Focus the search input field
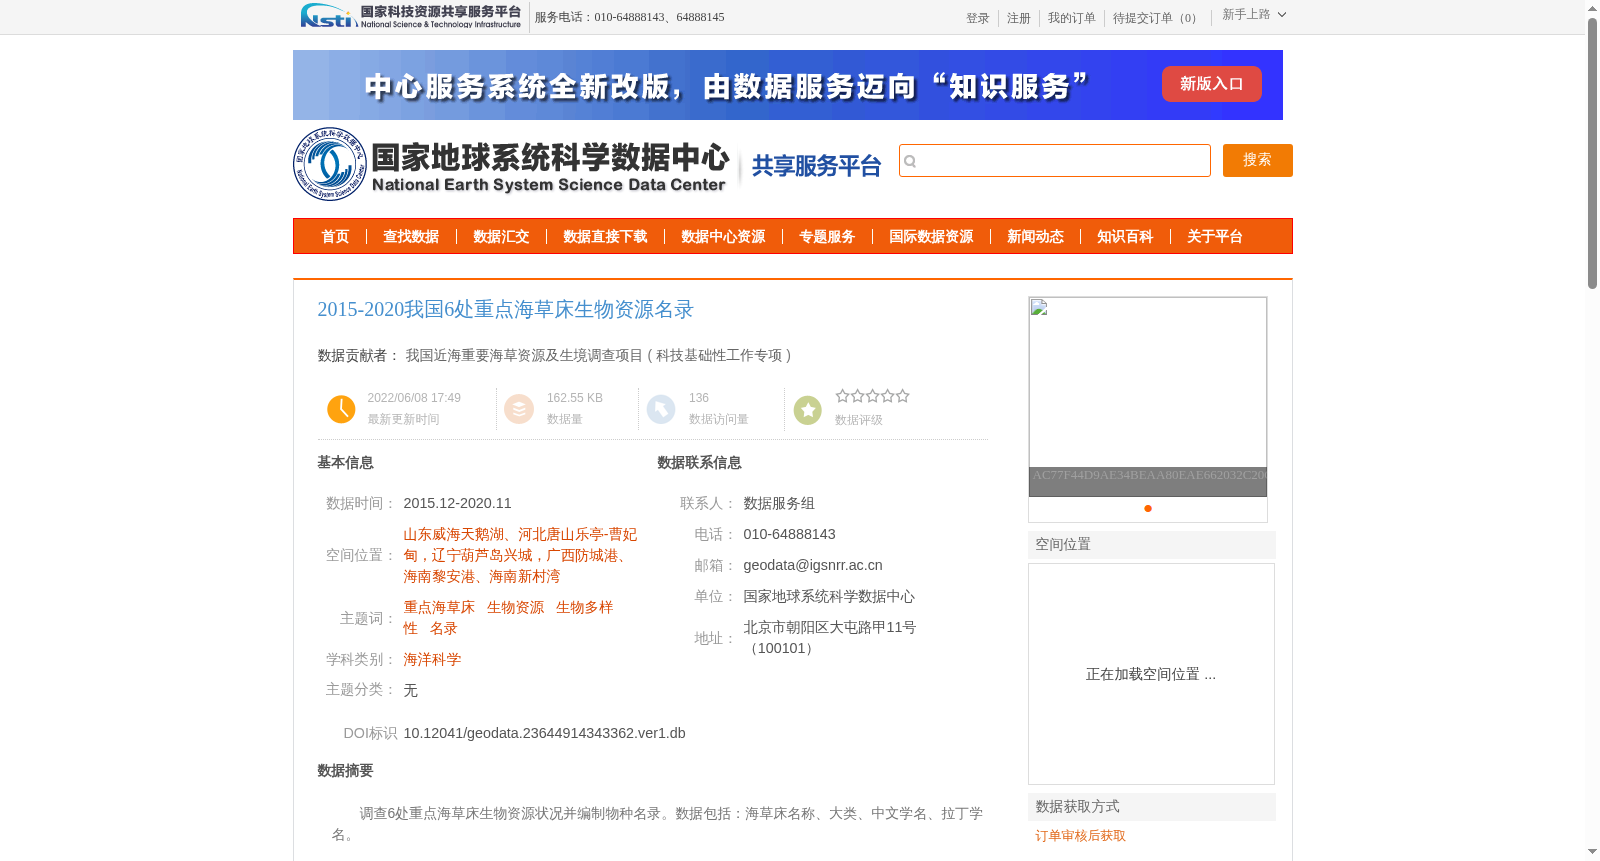Viewport: 1600px width, 861px height. [1055, 161]
